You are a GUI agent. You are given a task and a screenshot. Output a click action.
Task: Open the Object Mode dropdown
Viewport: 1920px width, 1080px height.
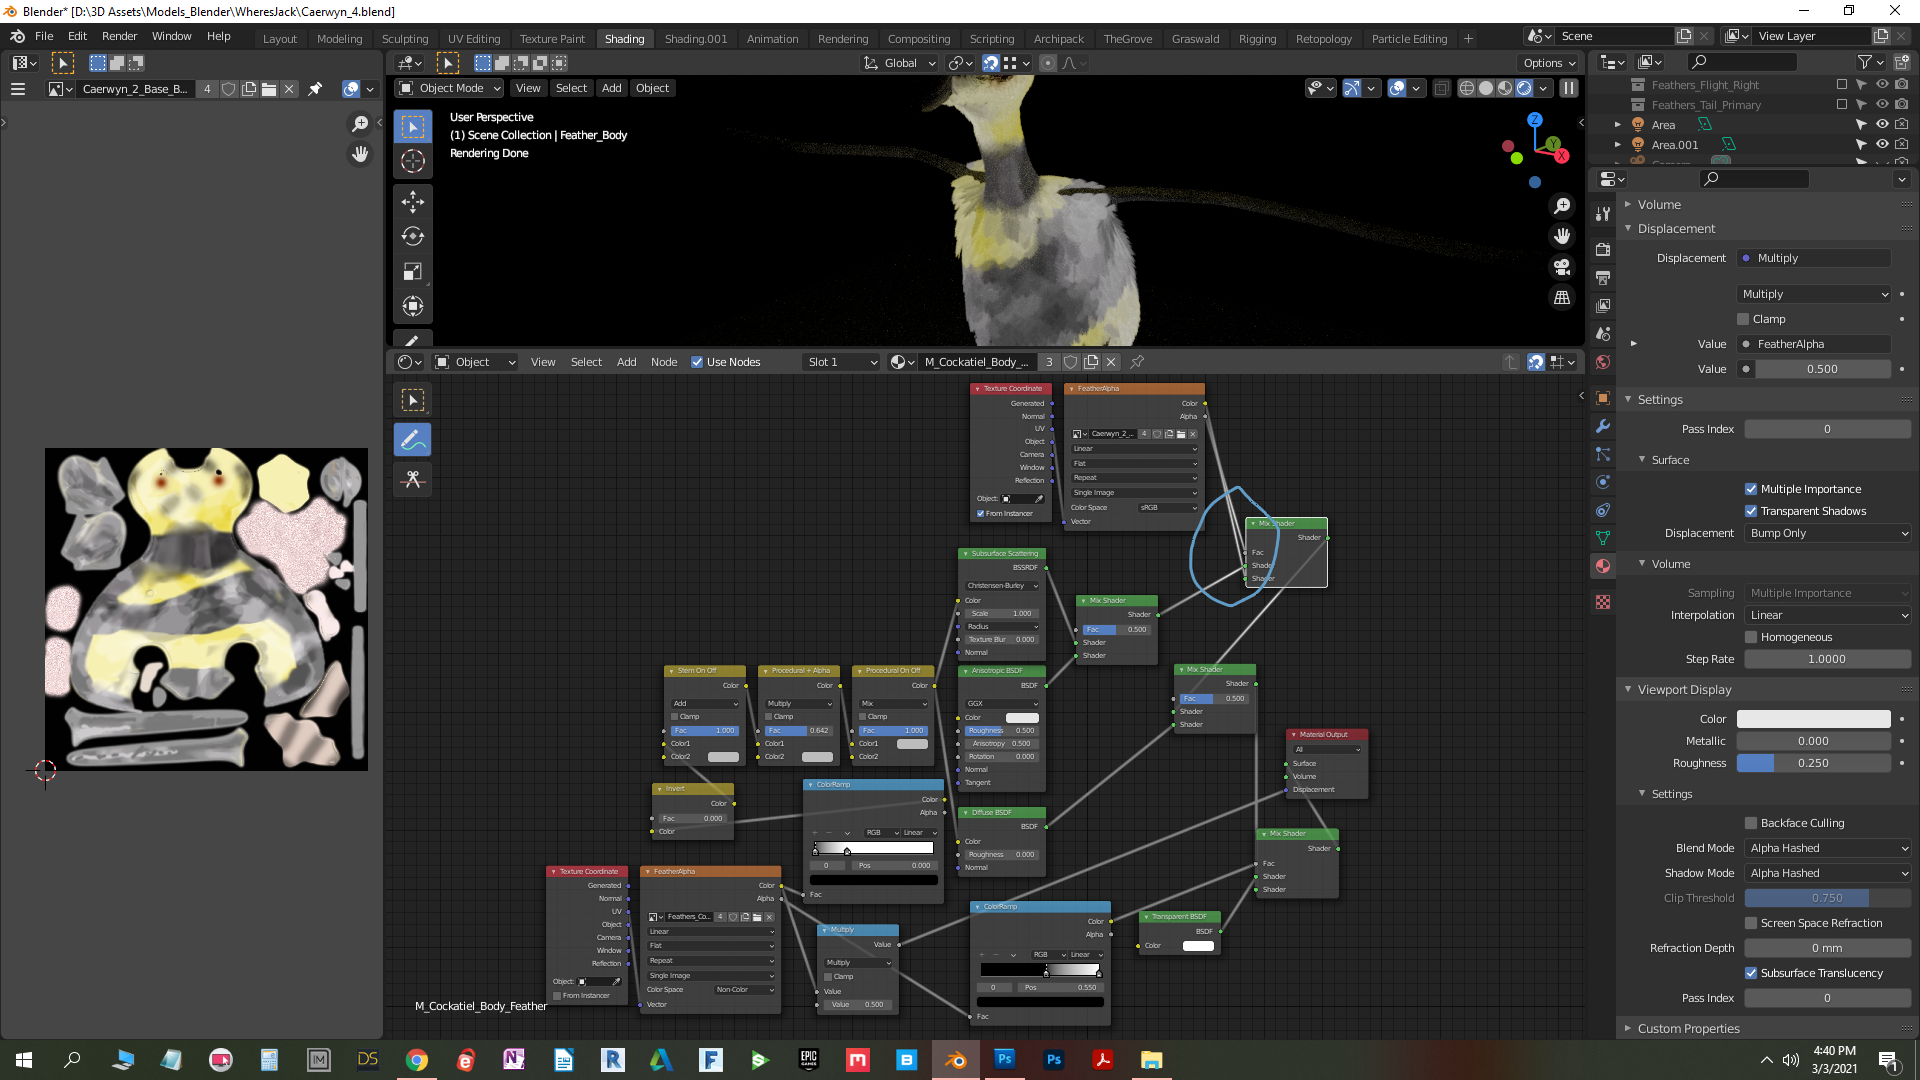click(x=450, y=88)
